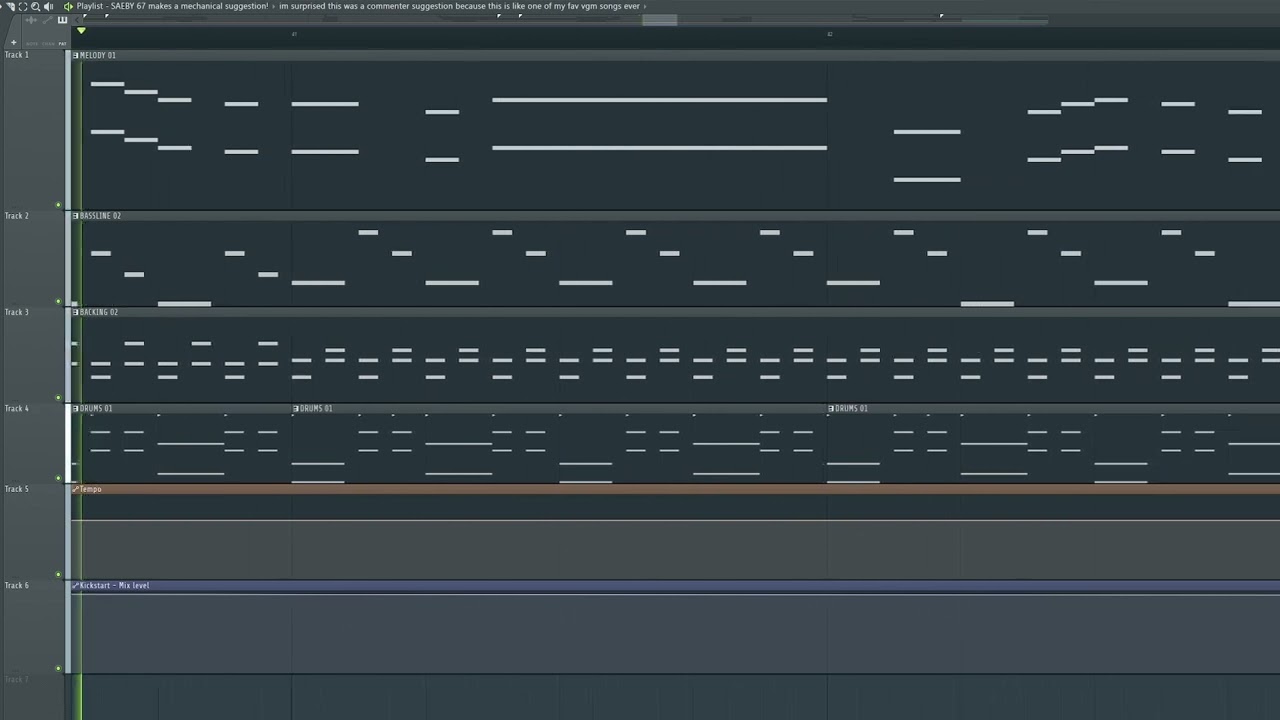
Task: Select the Track 4 header label
Action: click(17, 408)
